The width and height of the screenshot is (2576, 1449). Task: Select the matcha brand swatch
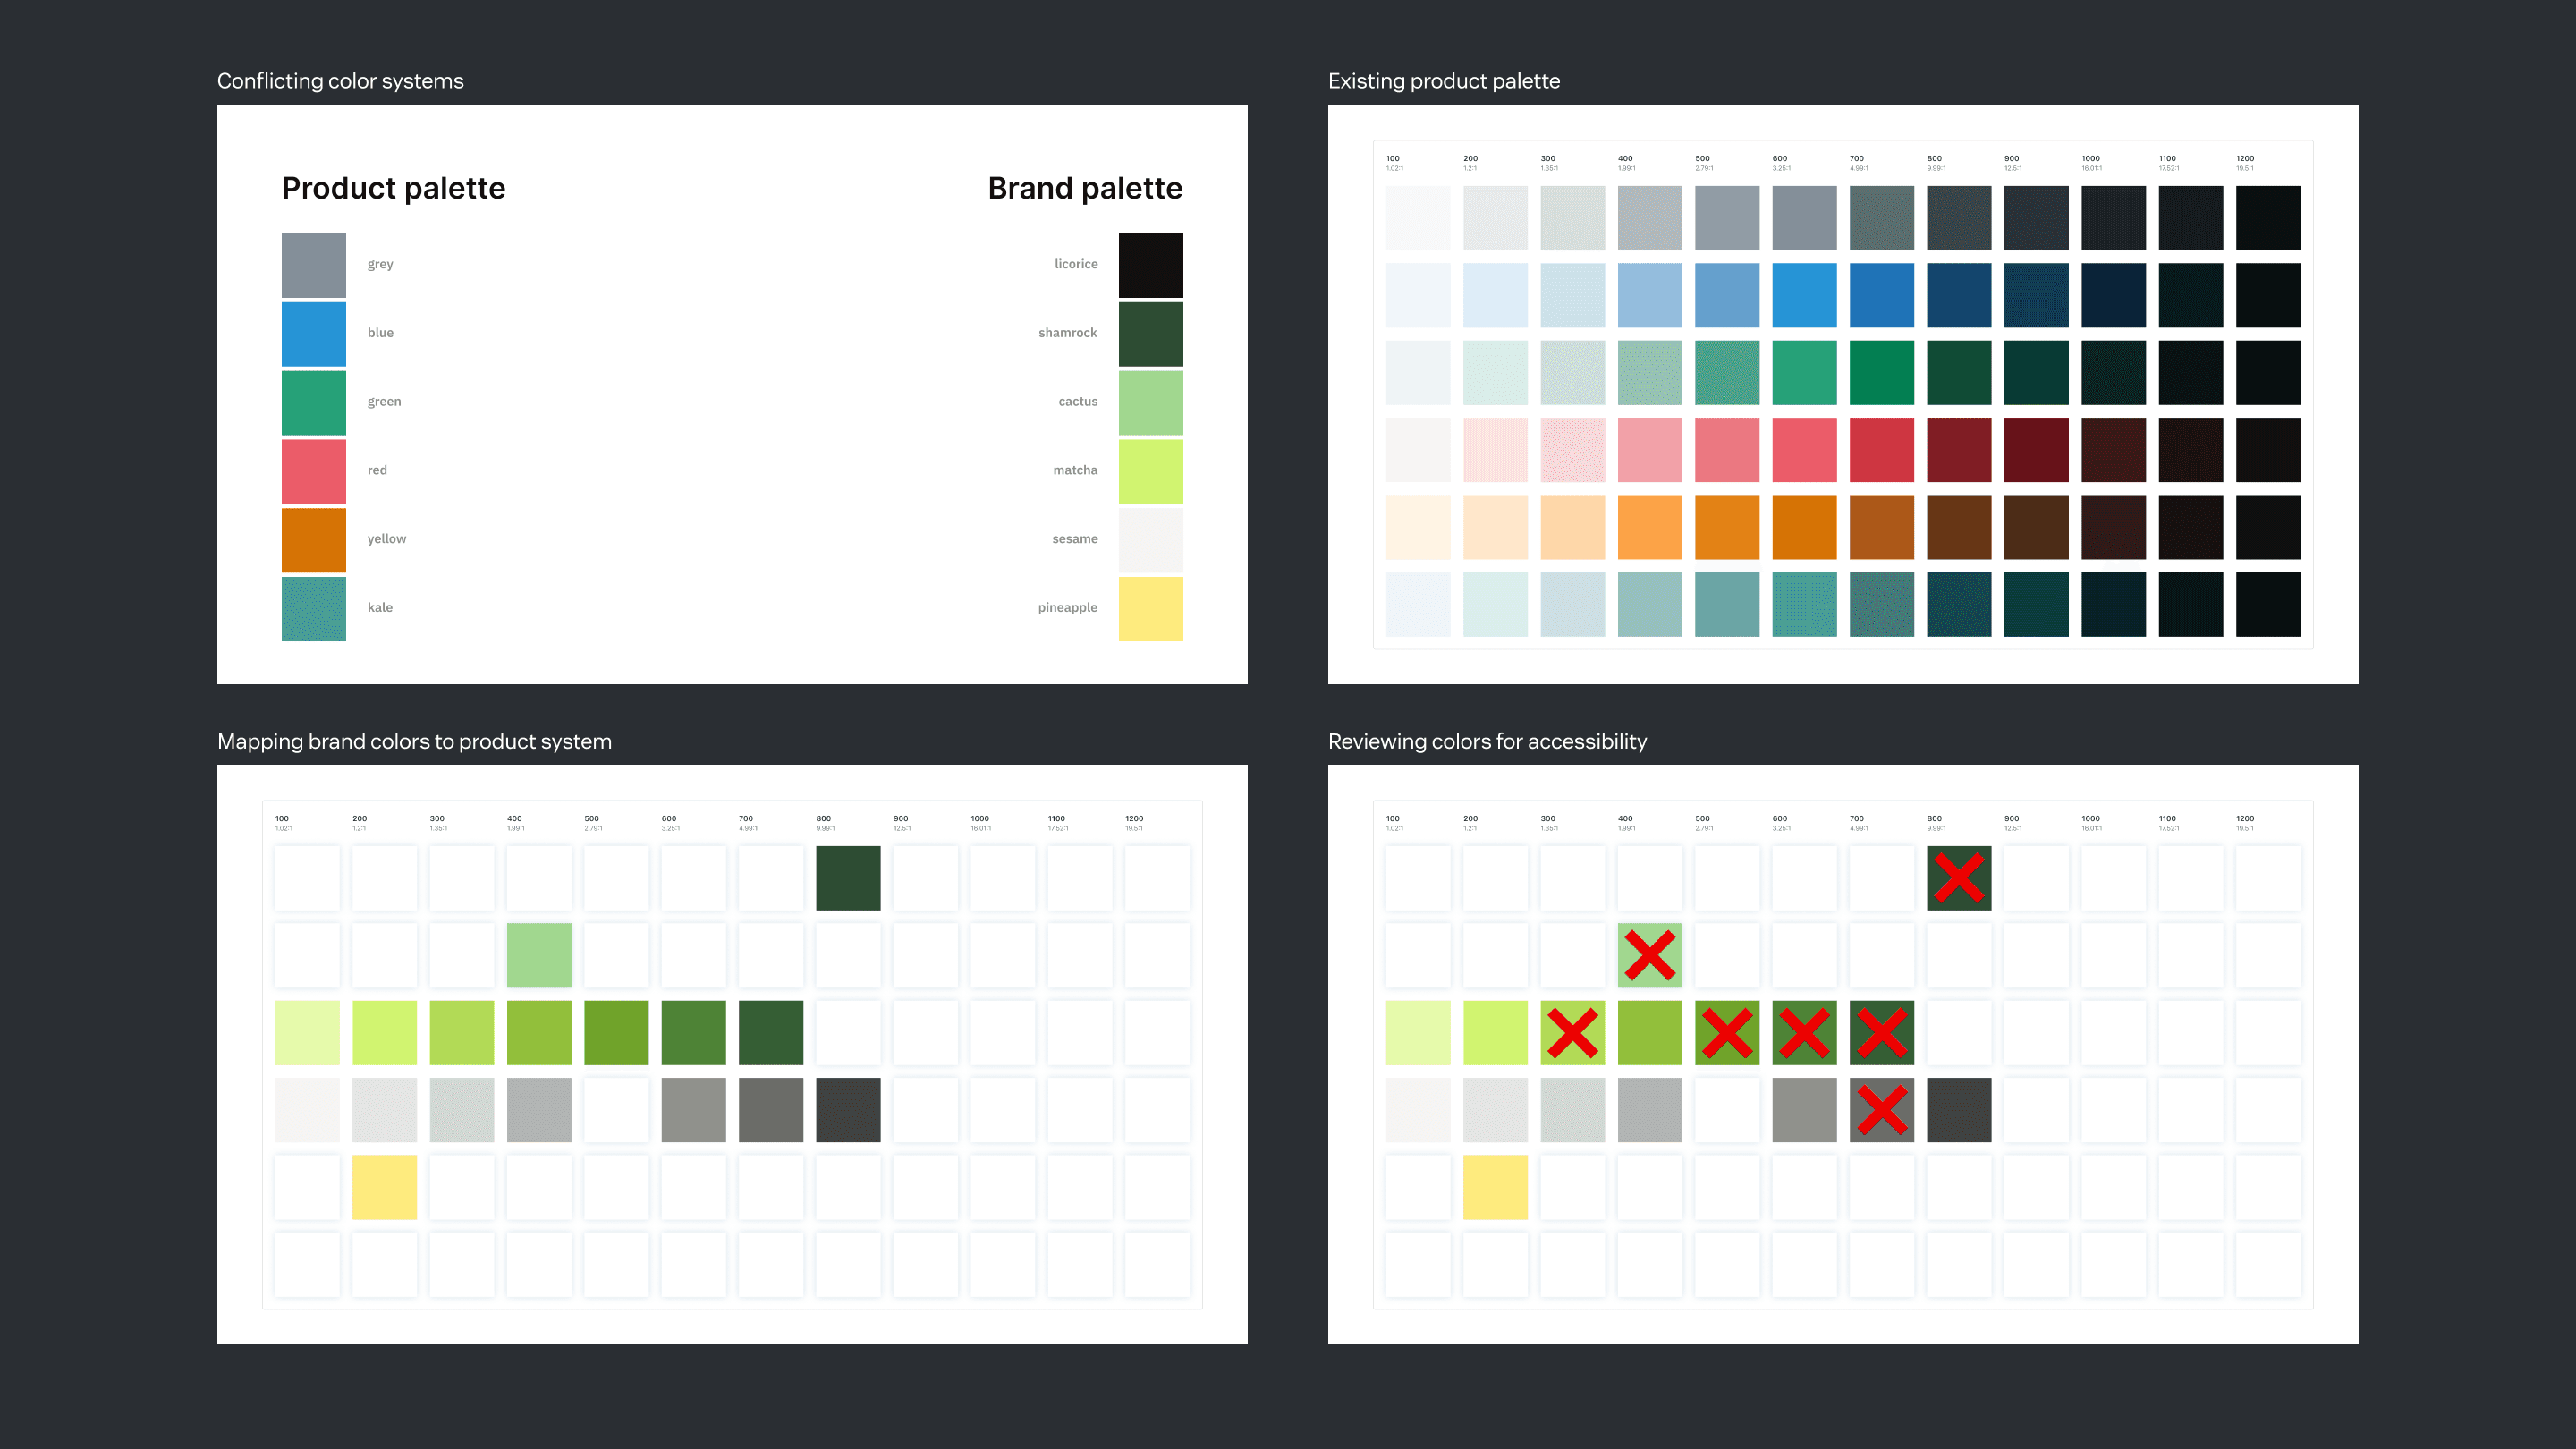click(1150, 471)
